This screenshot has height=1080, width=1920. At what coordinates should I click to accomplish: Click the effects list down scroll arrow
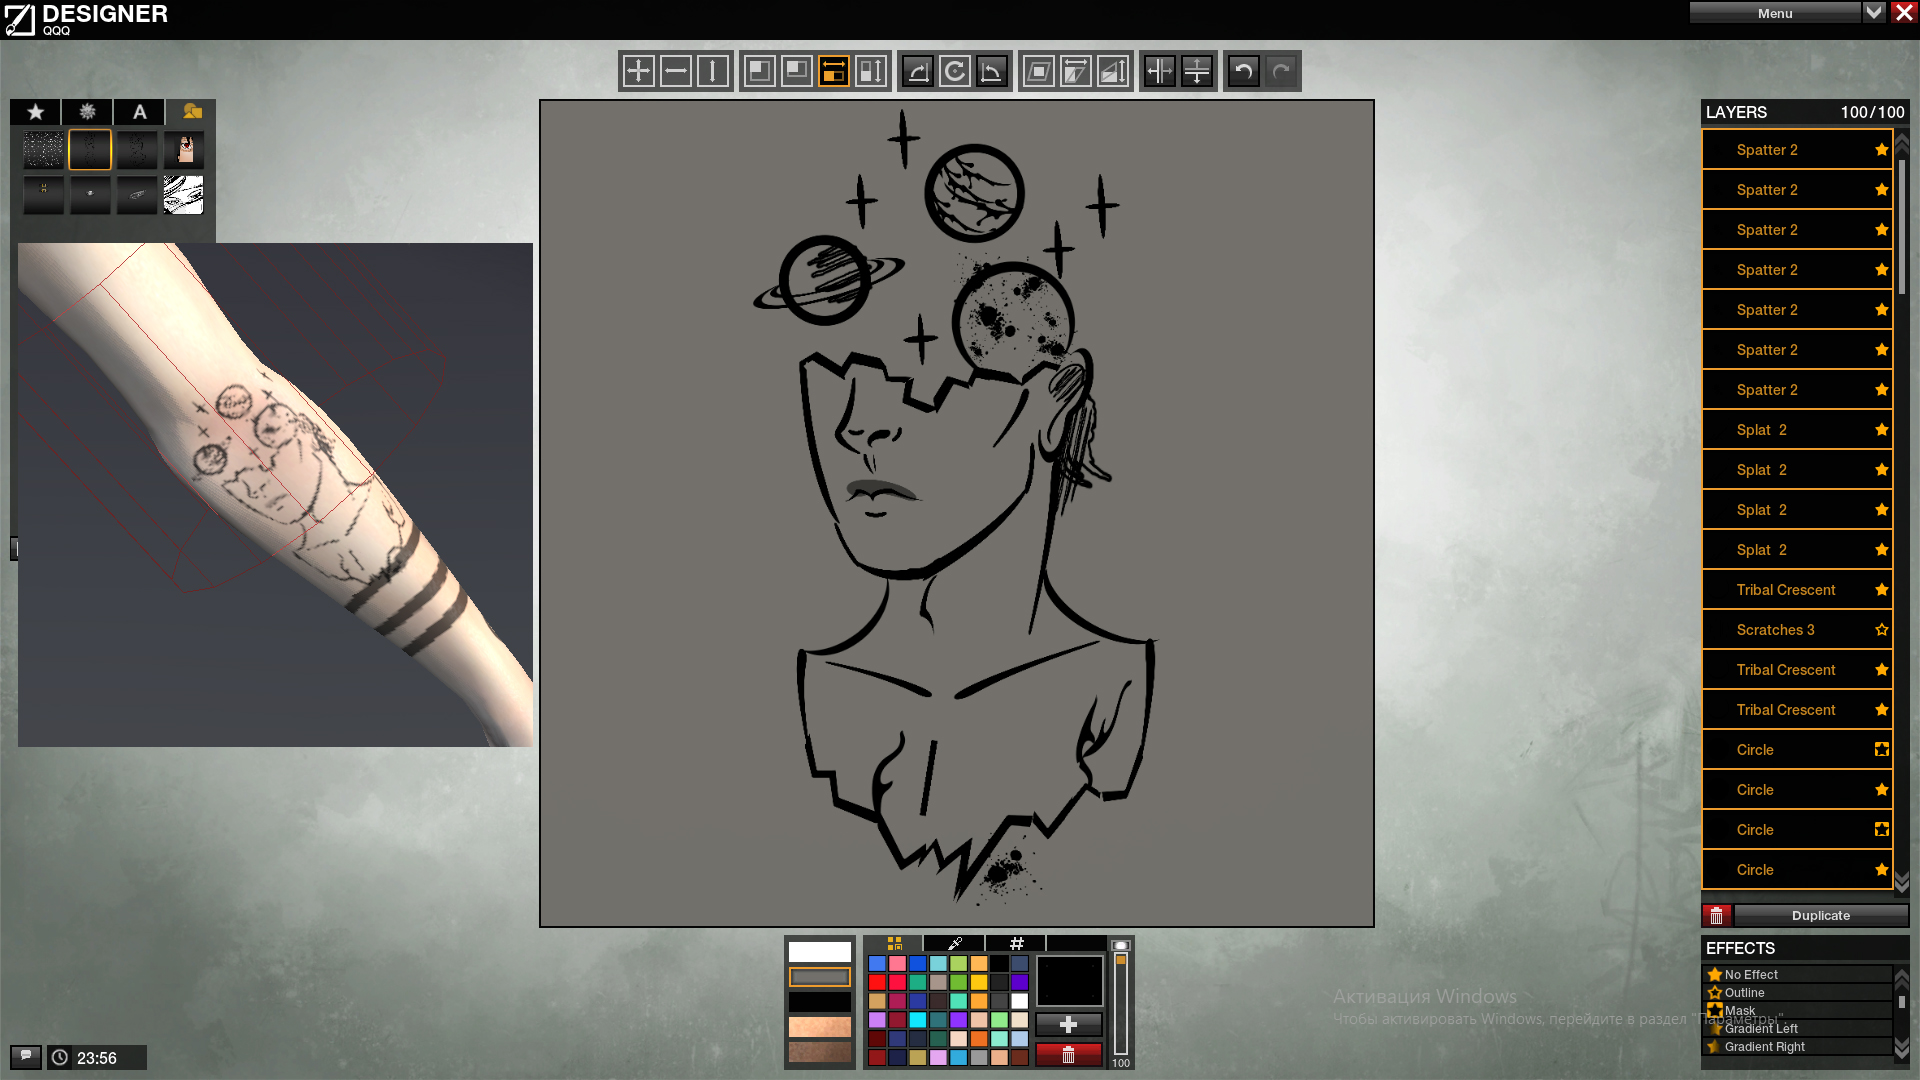(1902, 1047)
